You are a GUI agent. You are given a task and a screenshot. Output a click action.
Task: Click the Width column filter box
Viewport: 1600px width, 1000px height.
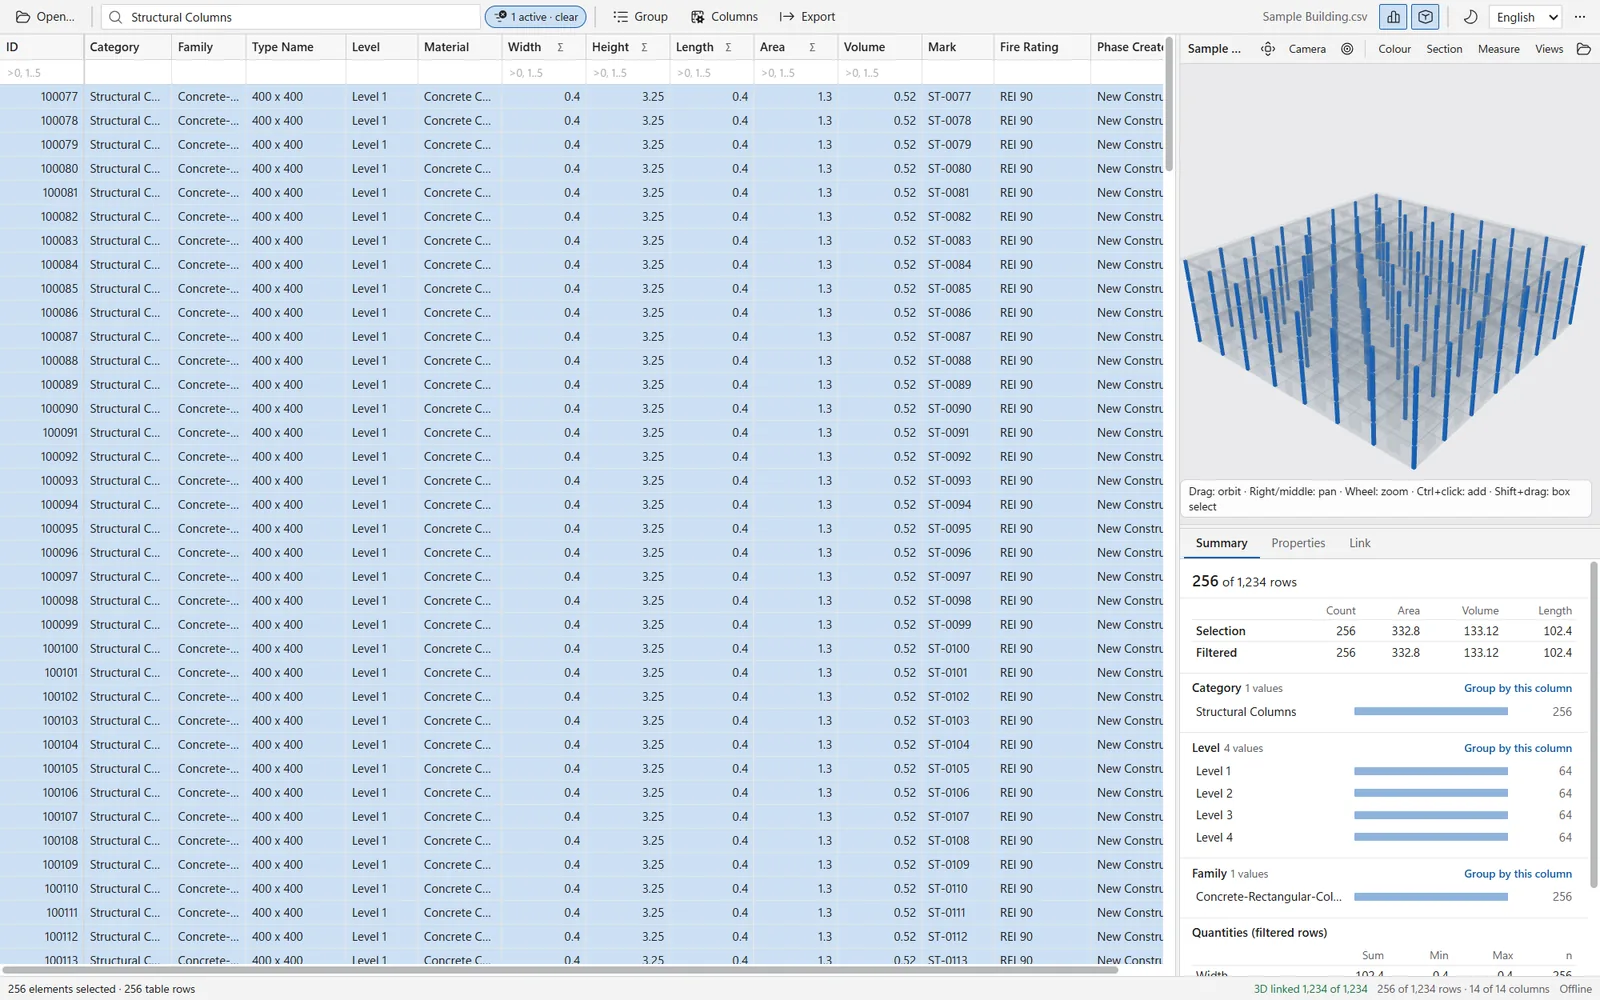543,73
